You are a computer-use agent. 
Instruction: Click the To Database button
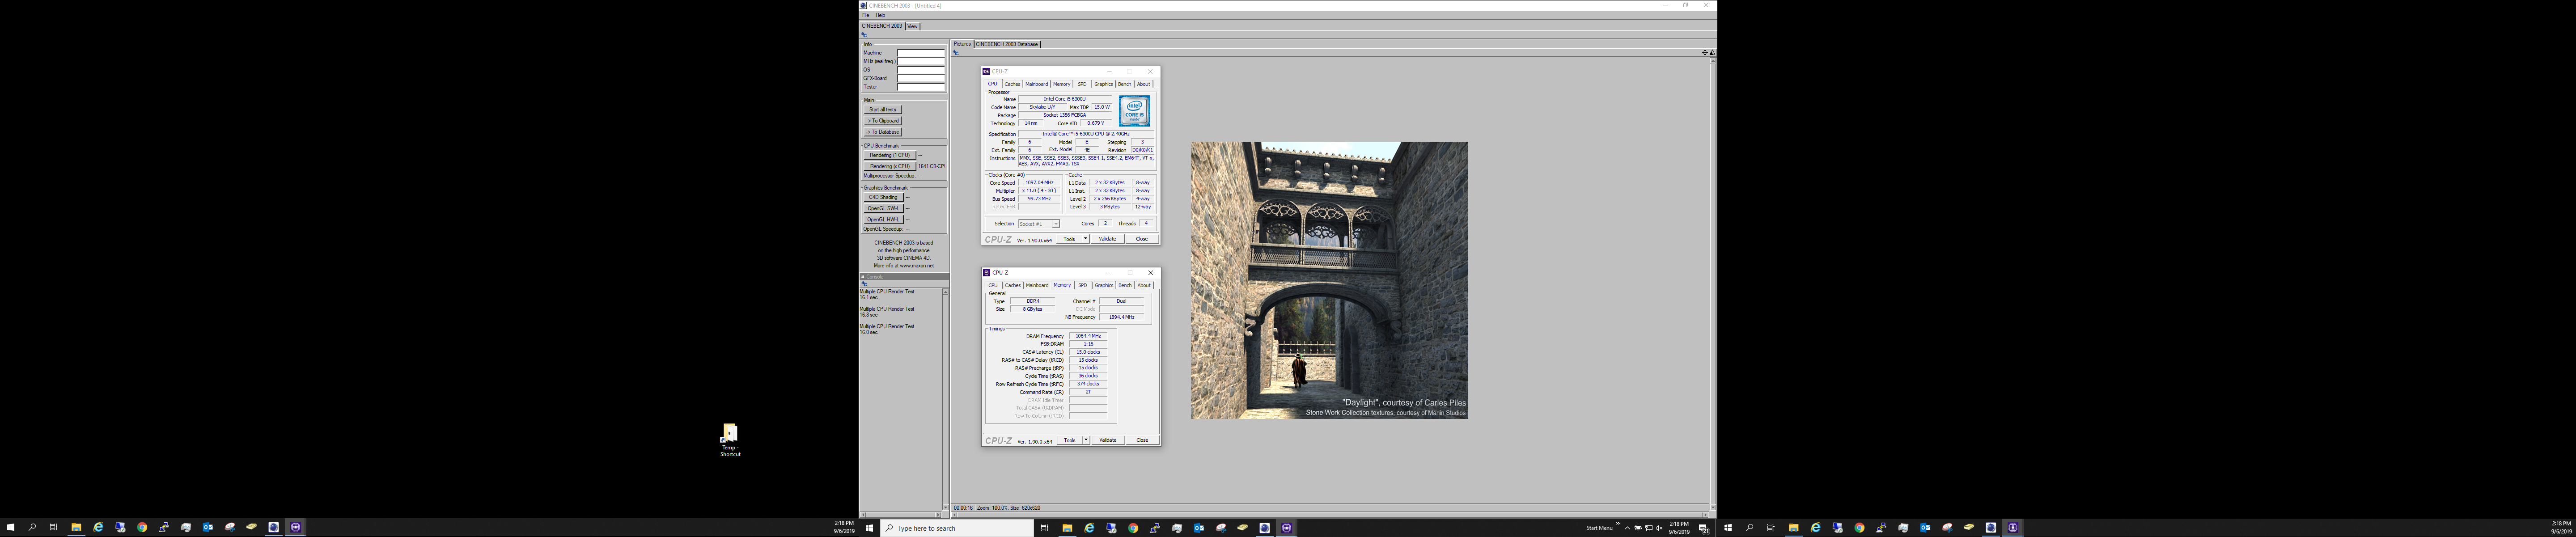click(883, 132)
